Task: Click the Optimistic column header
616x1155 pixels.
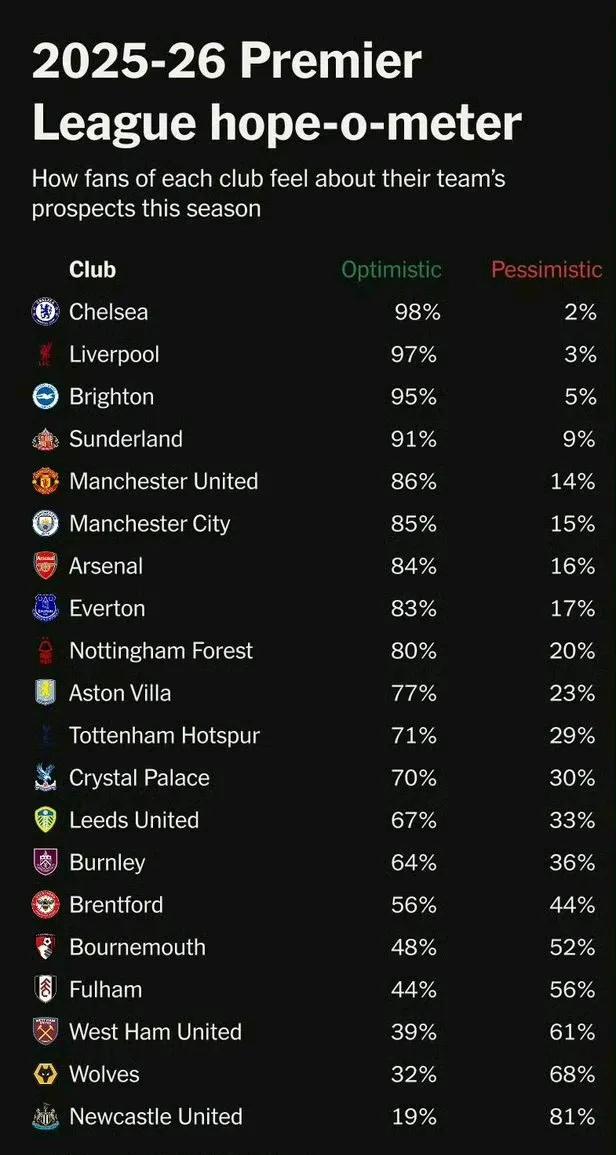Action: tap(391, 270)
